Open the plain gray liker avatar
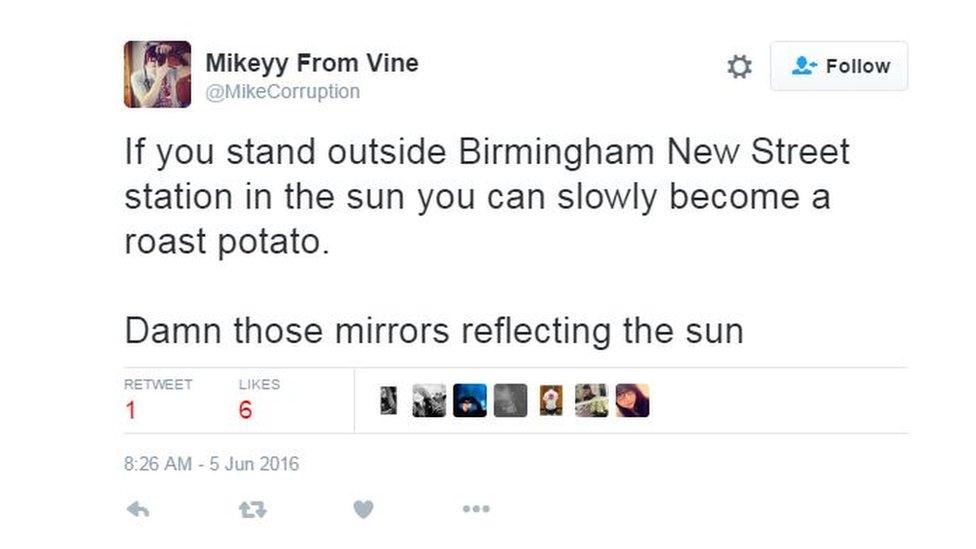The width and height of the screenshot is (976, 549). [510, 400]
